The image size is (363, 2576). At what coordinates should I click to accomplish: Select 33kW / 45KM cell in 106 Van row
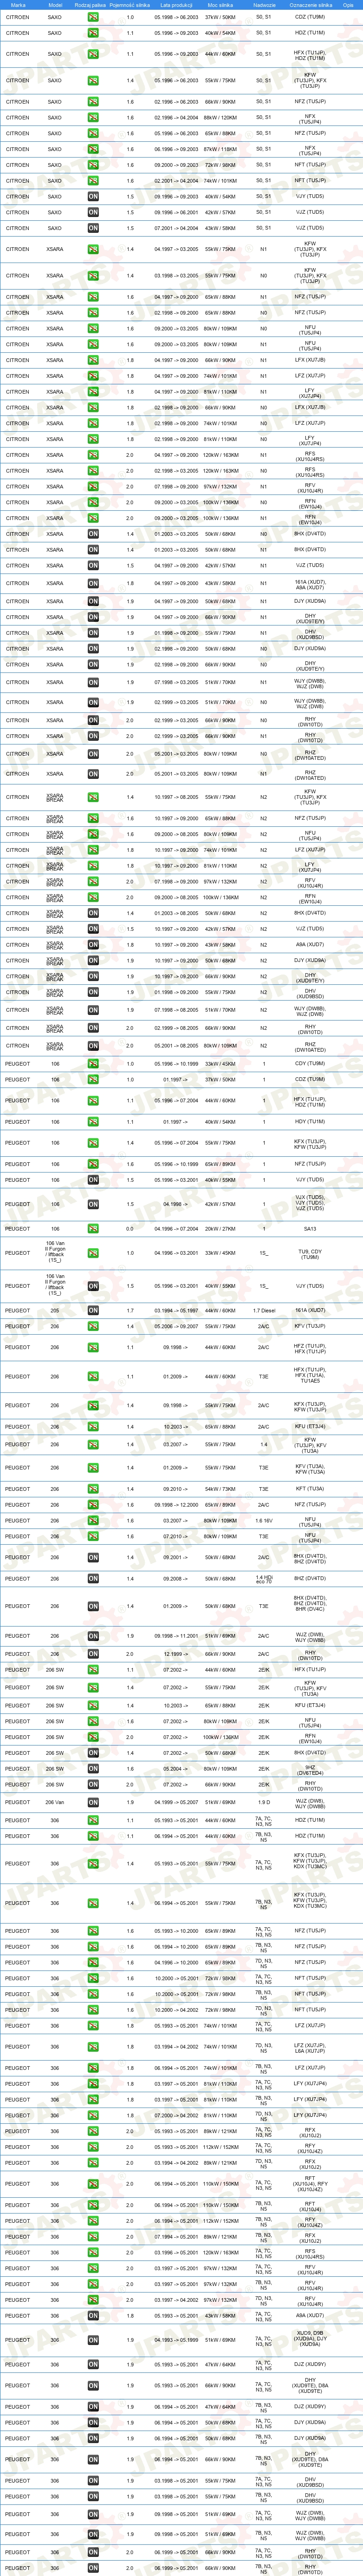[220, 1254]
